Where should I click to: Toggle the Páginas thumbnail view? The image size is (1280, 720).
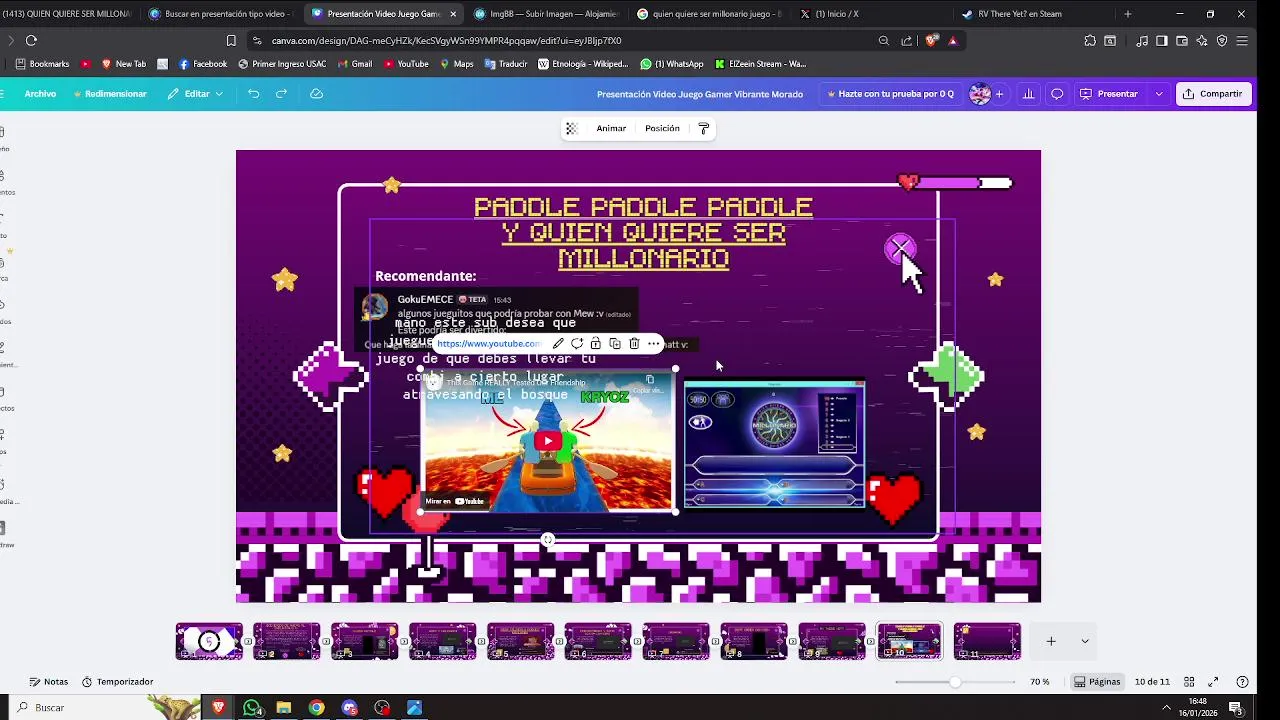click(1098, 682)
